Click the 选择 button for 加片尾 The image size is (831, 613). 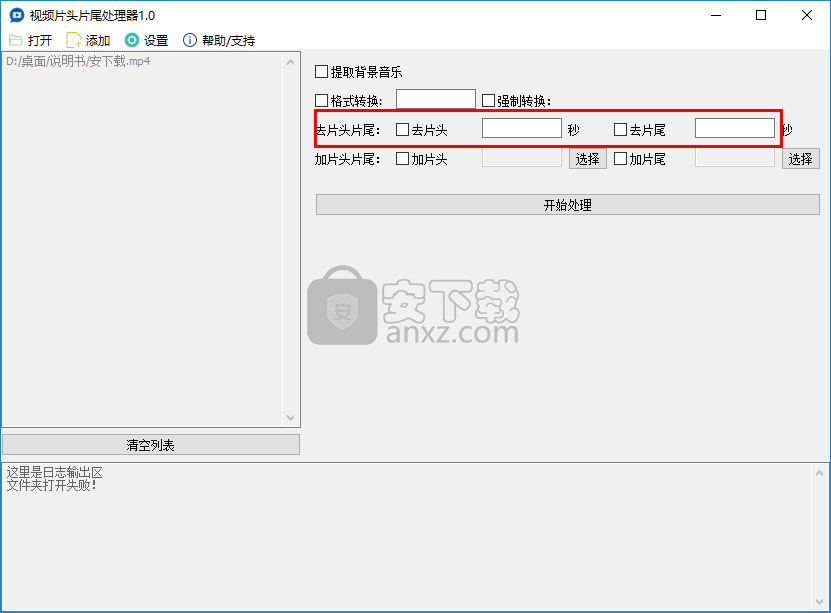pos(800,159)
